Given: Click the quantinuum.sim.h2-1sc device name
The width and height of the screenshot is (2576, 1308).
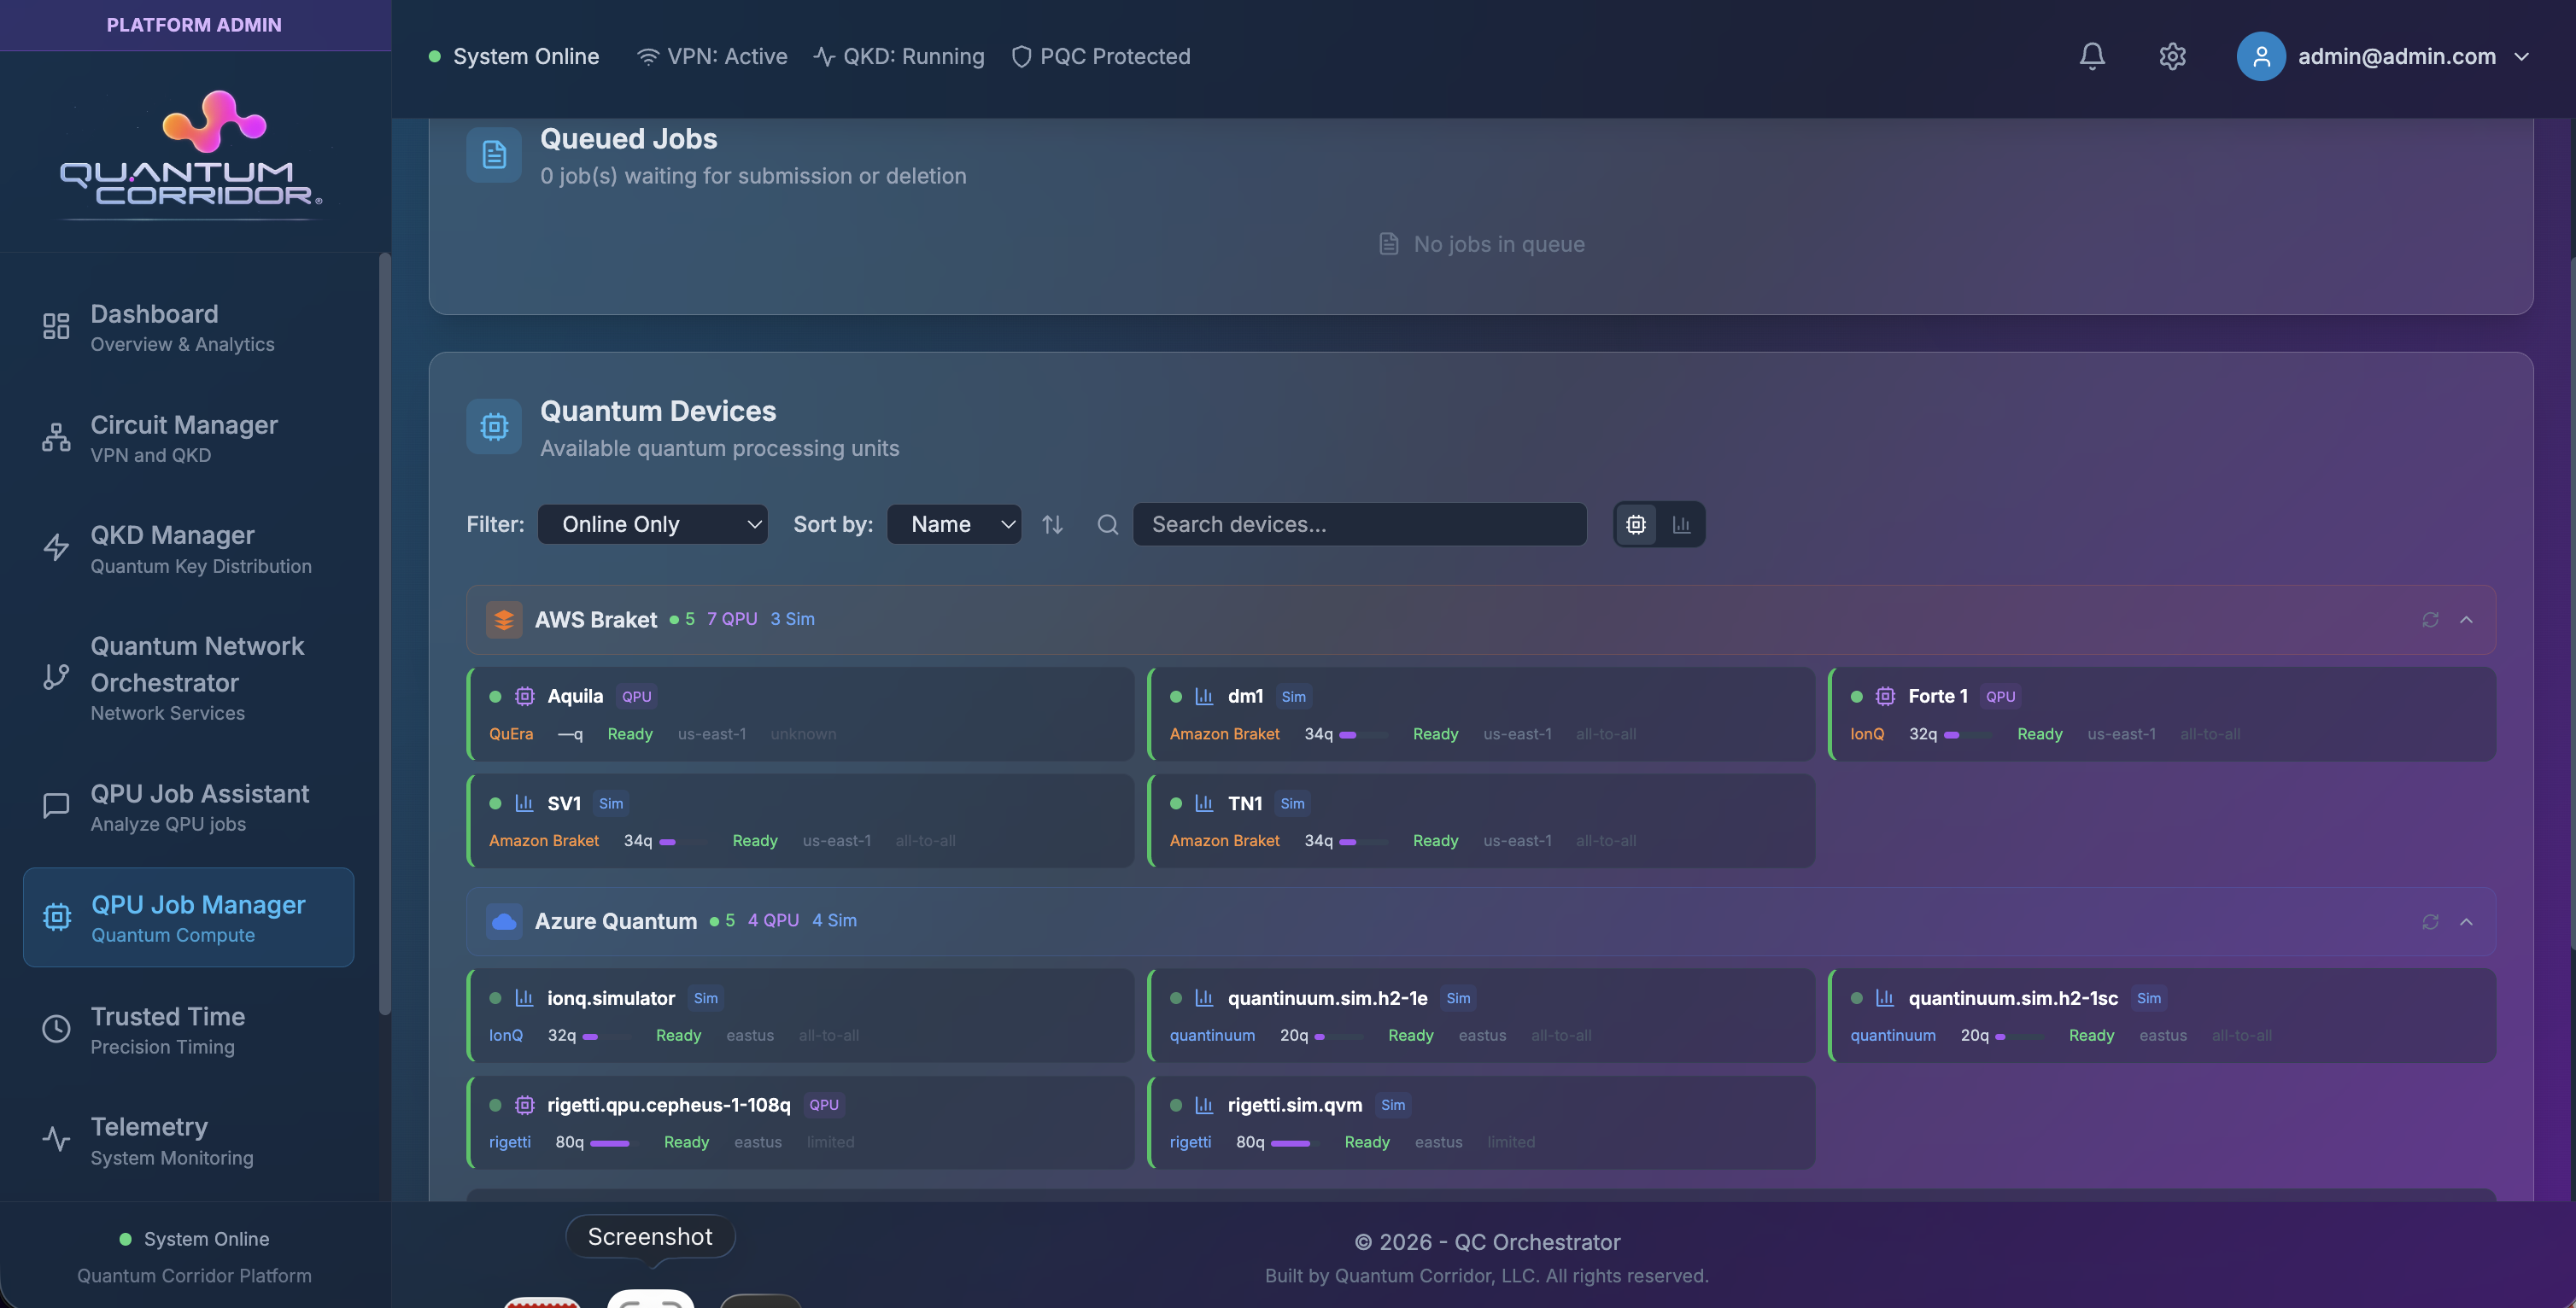Looking at the screenshot, I should click(2013, 998).
